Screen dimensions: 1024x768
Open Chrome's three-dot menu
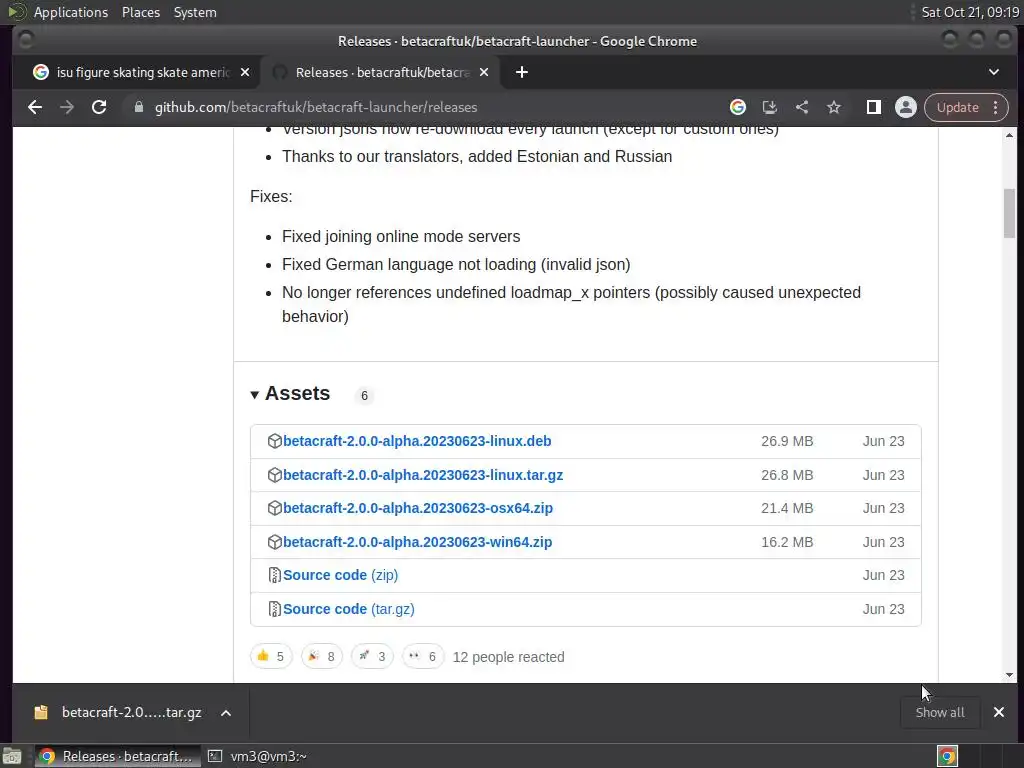tap(996, 107)
